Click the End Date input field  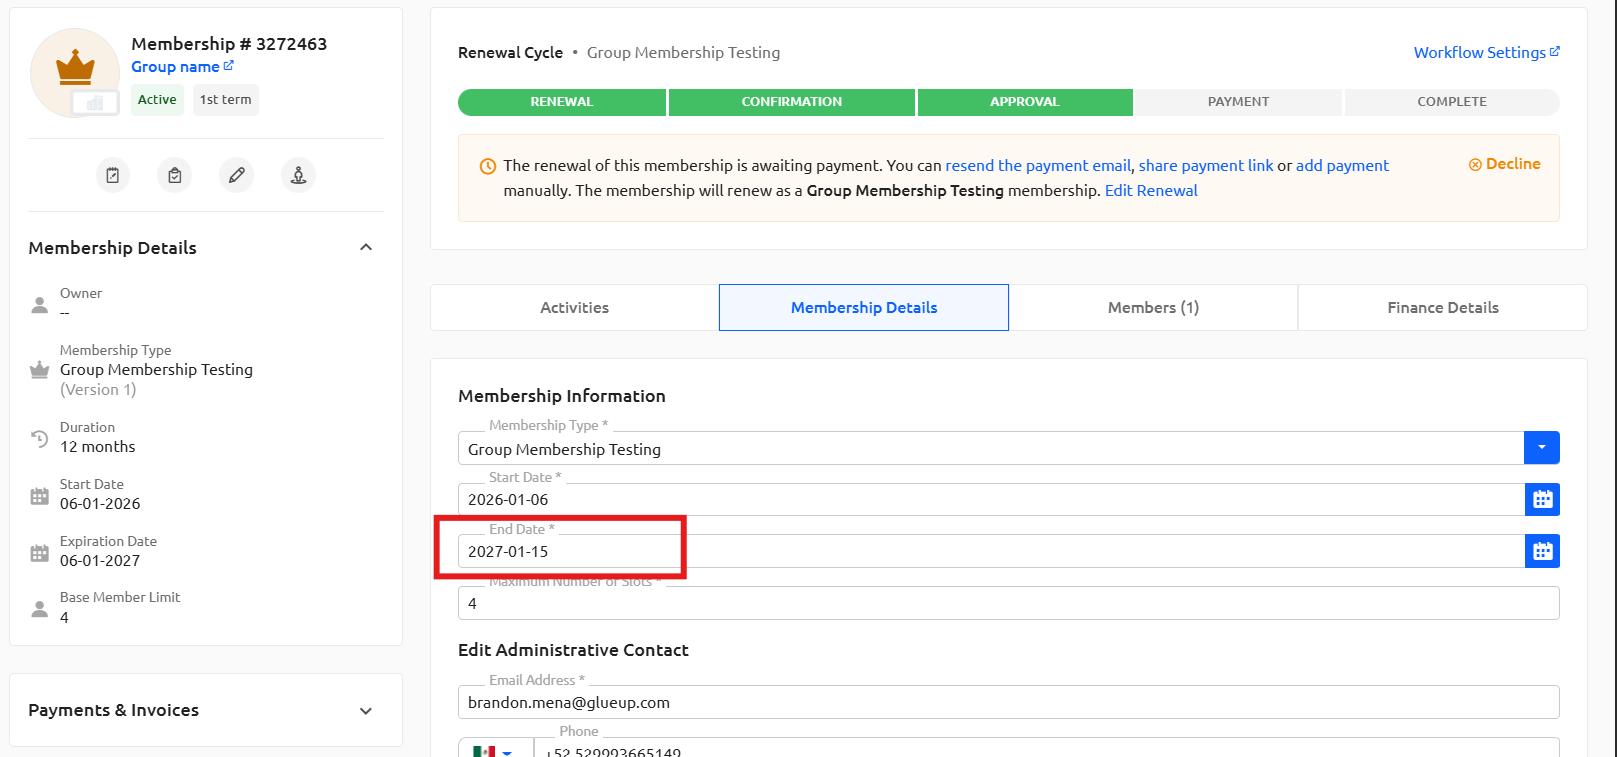991,551
